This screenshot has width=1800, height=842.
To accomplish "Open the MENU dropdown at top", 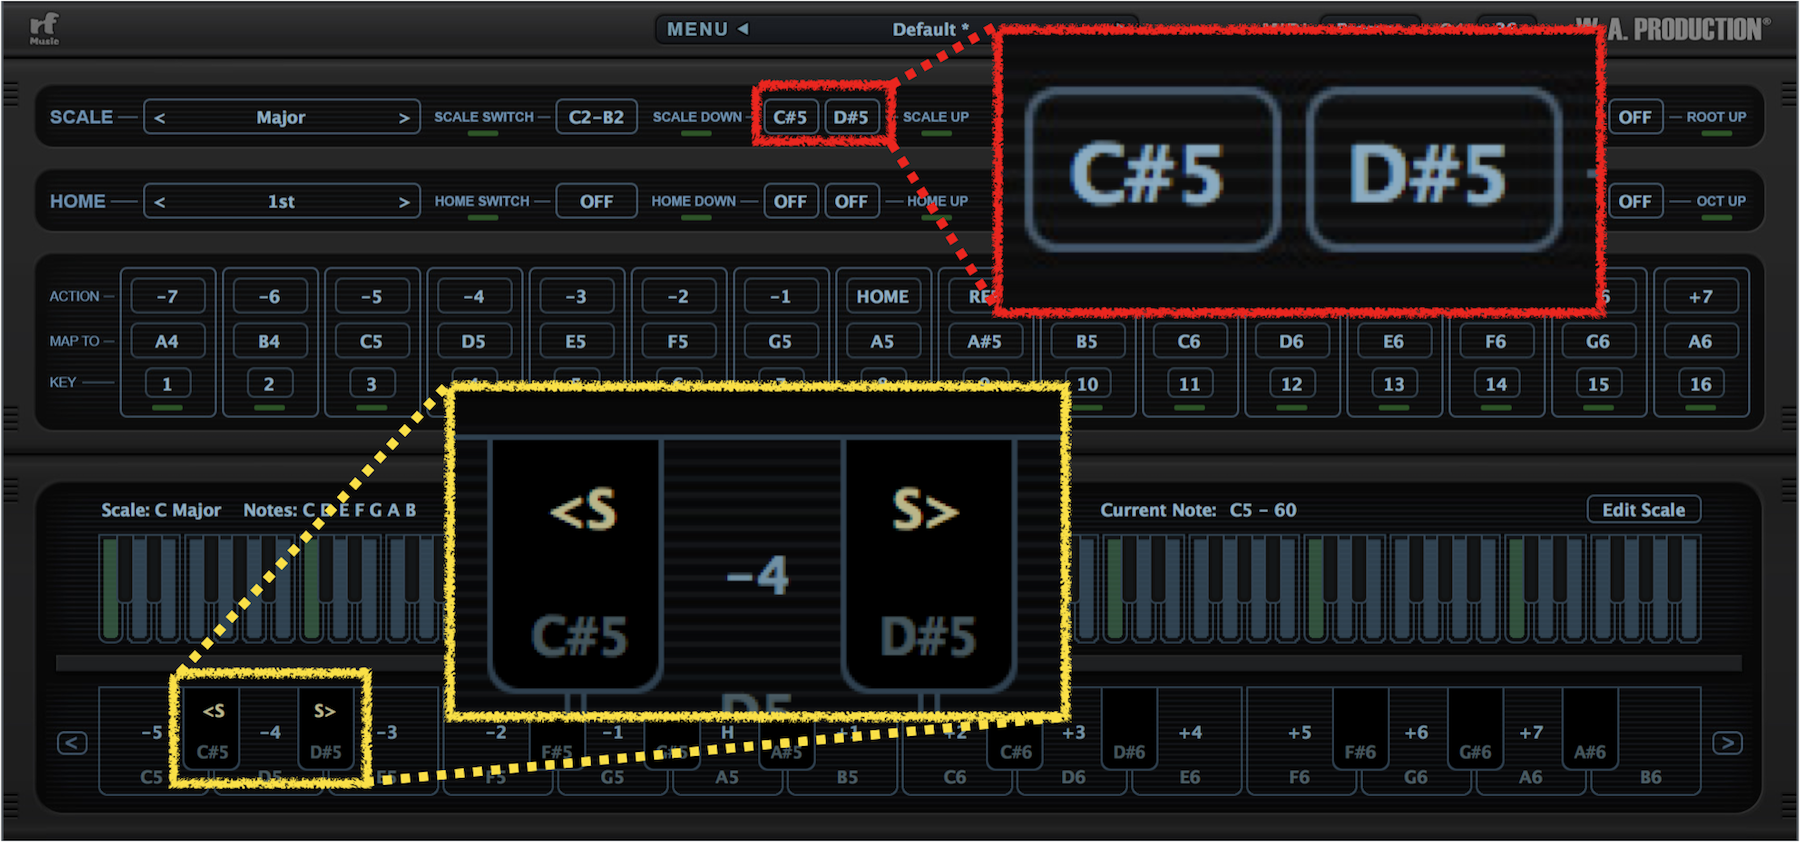I will [708, 29].
